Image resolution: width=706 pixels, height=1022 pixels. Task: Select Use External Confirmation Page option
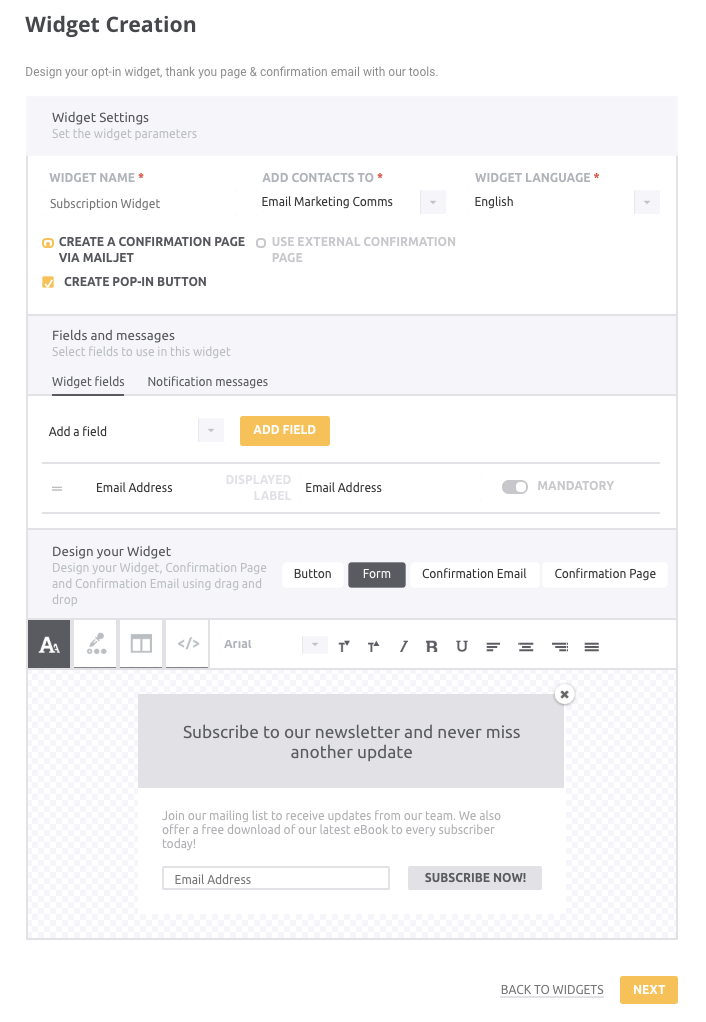click(x=261, y=243)
